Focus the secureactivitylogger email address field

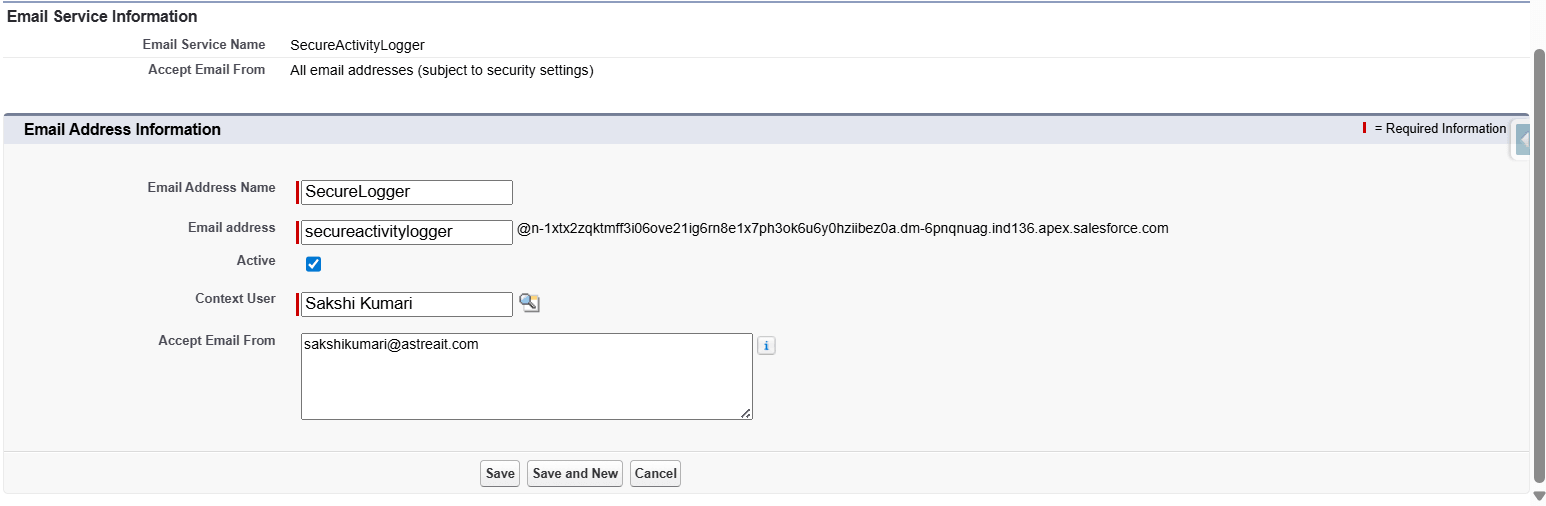pos(407,232)
